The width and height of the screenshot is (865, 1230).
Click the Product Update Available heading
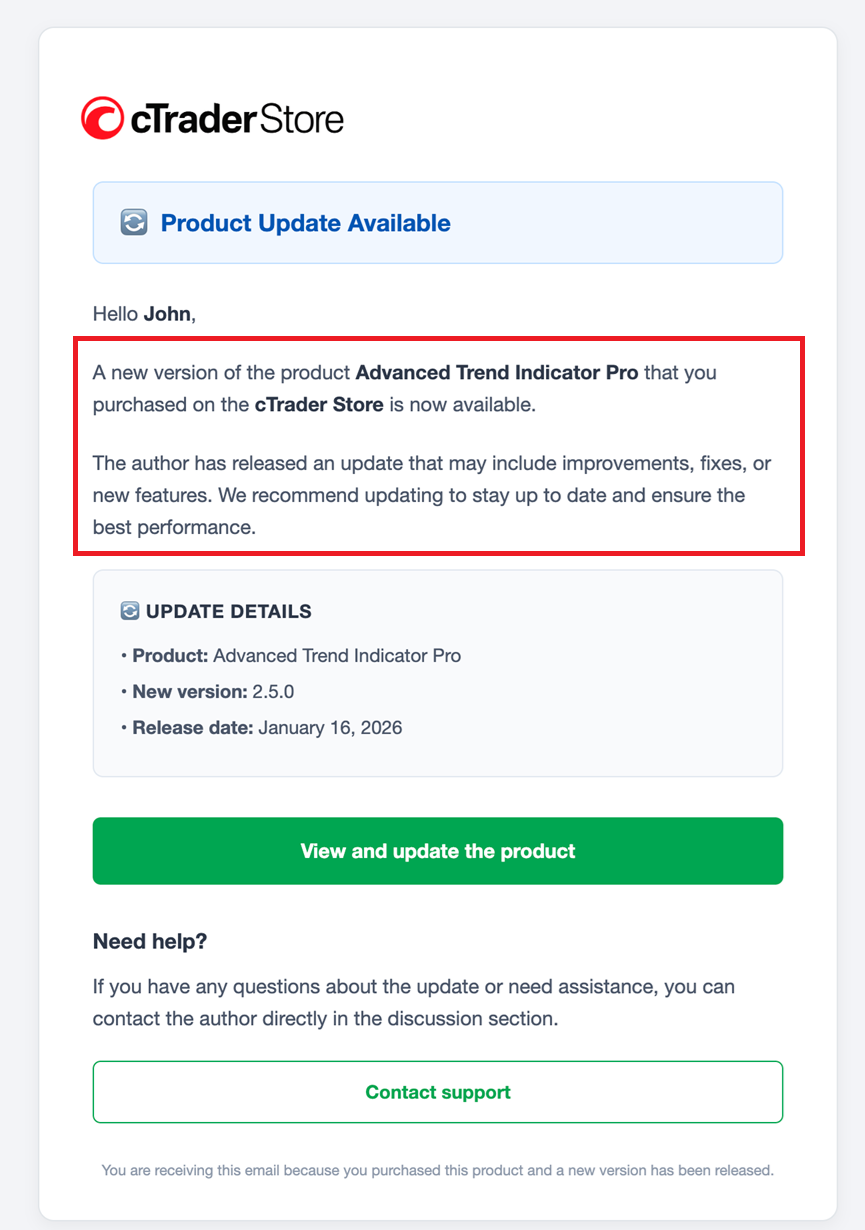coord(305,223)
